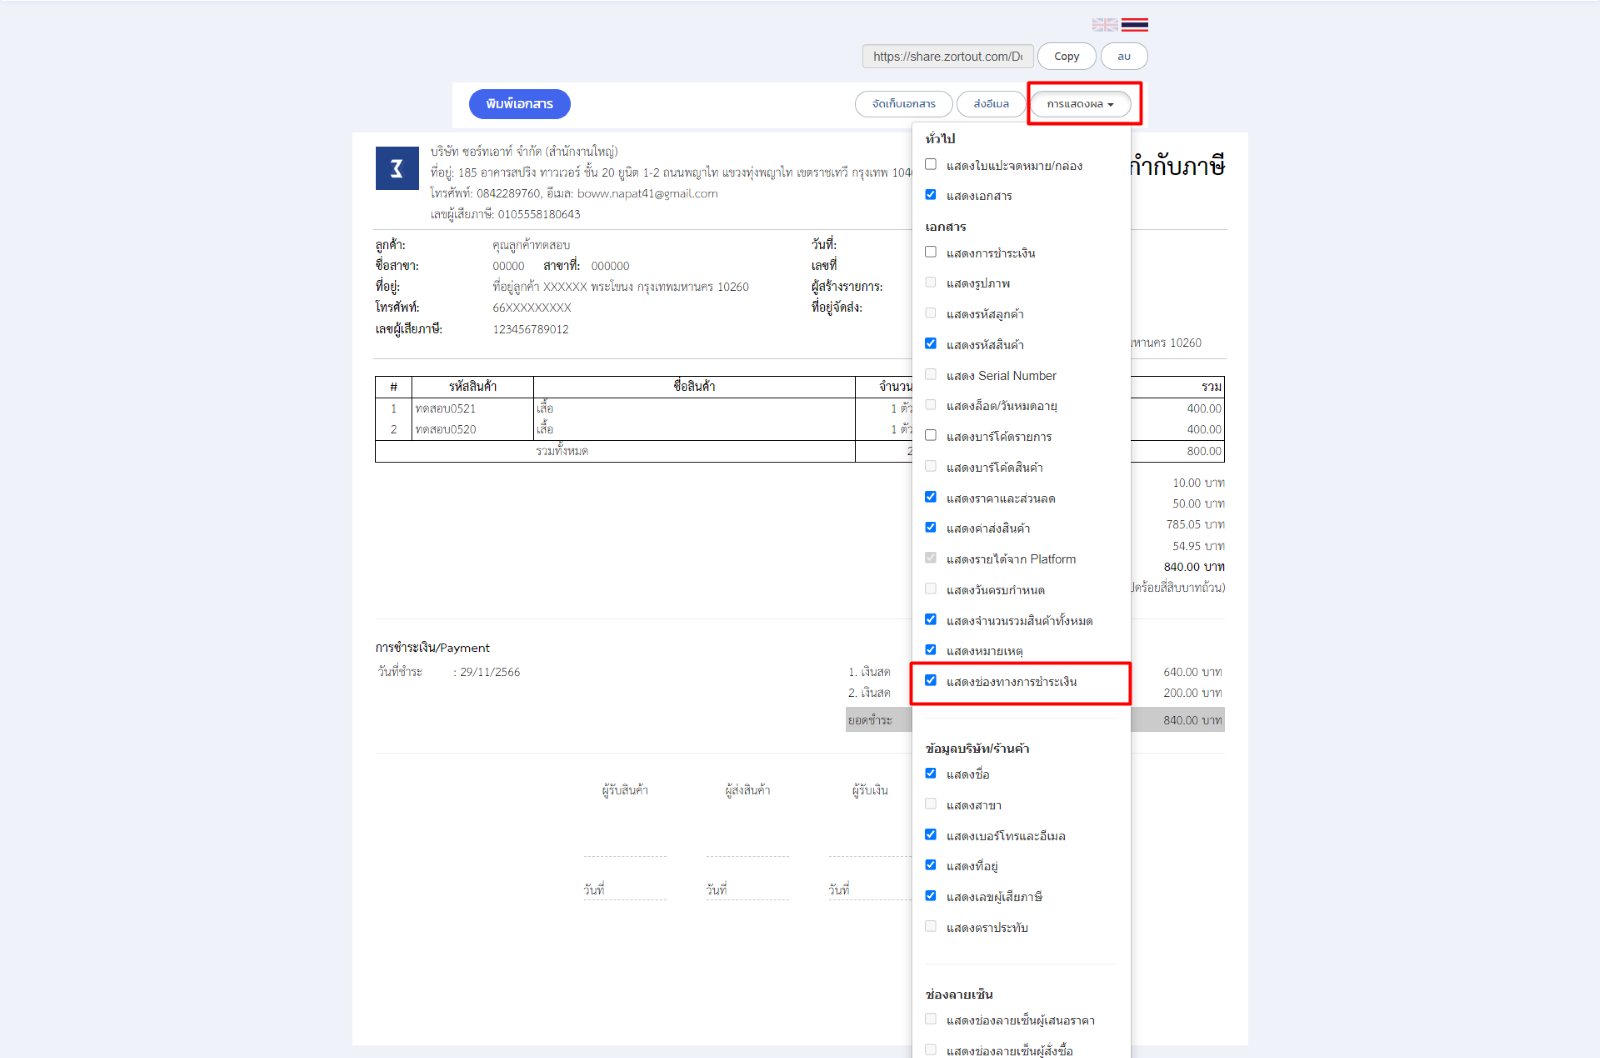Image resolution: width=1600 pixels, height=1058 pixels.
Task: Uncheck แสดงเลขผู้เสียภาษี option
Action: click(x=931, y=896)
